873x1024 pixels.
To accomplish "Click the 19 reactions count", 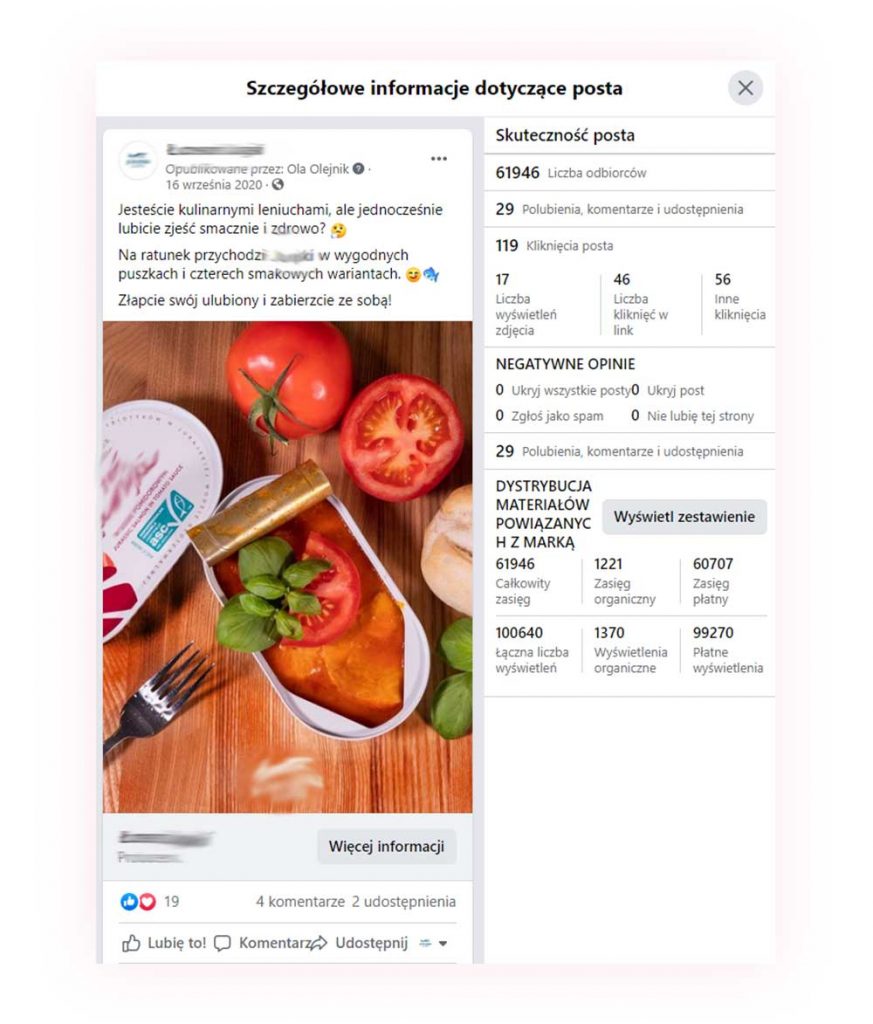I will click(172, 902).
